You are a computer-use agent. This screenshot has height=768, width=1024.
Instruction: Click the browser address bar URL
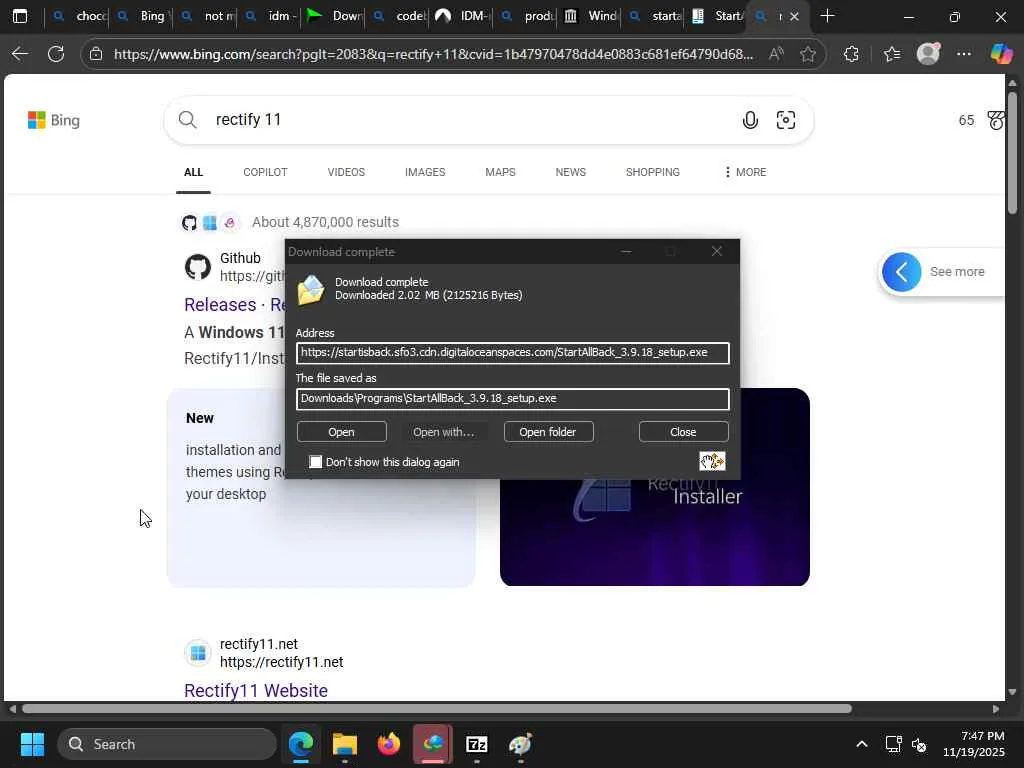coord(433,54)
